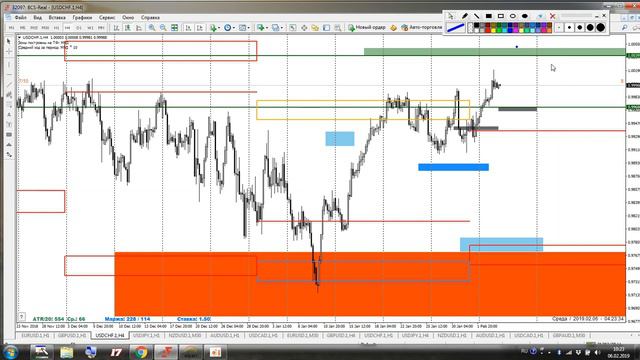Switch to the EURUSD,1,H1 chart tab
Viewport: 640px width, 360px height.
pyautogui.click(x=35, y=335)
